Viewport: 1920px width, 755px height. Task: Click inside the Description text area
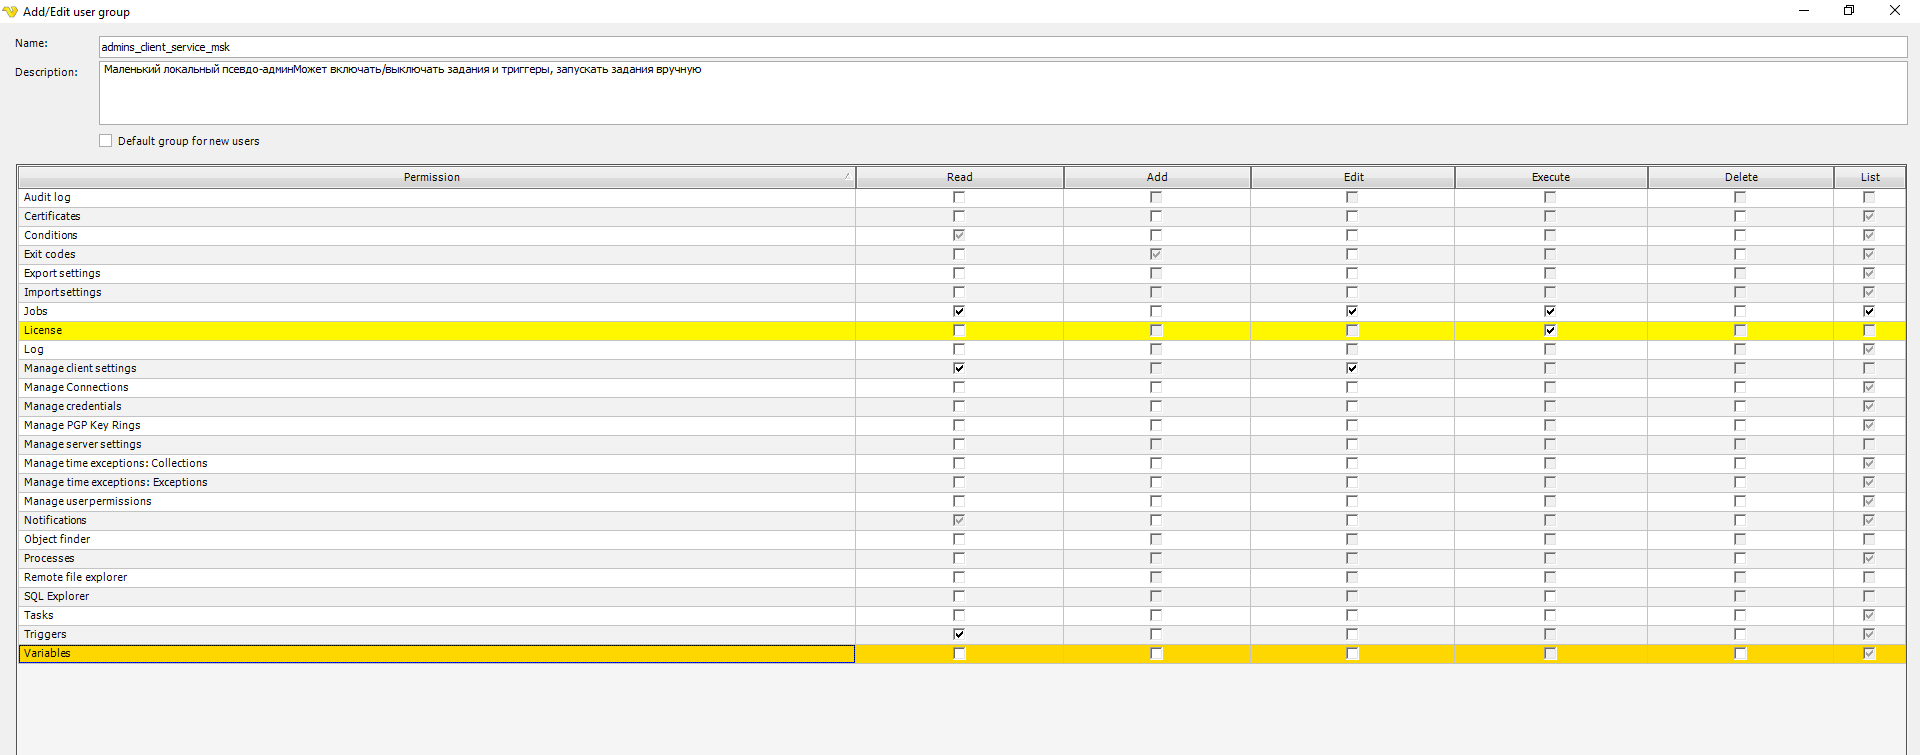[x=1000, y=95]
